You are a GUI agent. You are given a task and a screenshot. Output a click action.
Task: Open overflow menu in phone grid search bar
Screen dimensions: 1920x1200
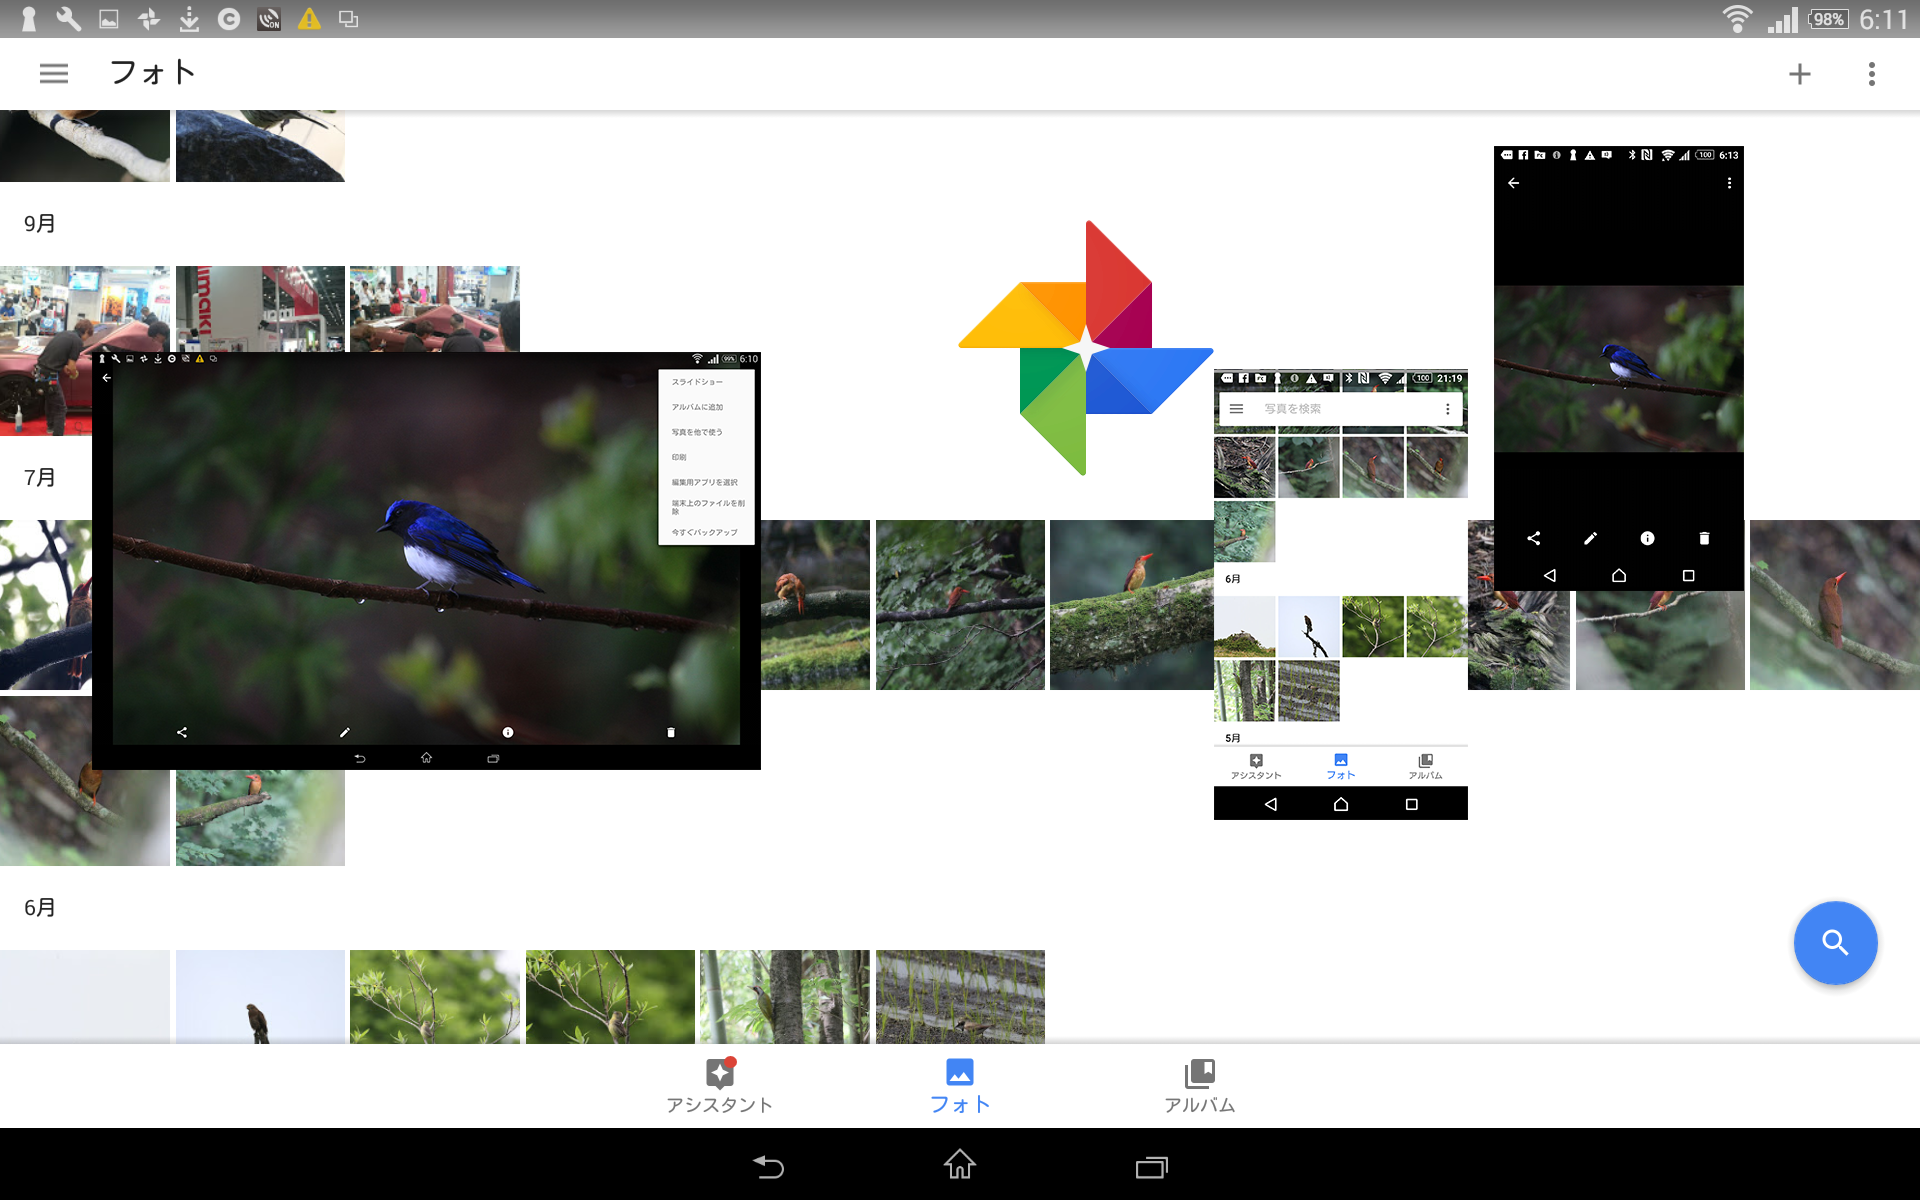coord(1447,409)
